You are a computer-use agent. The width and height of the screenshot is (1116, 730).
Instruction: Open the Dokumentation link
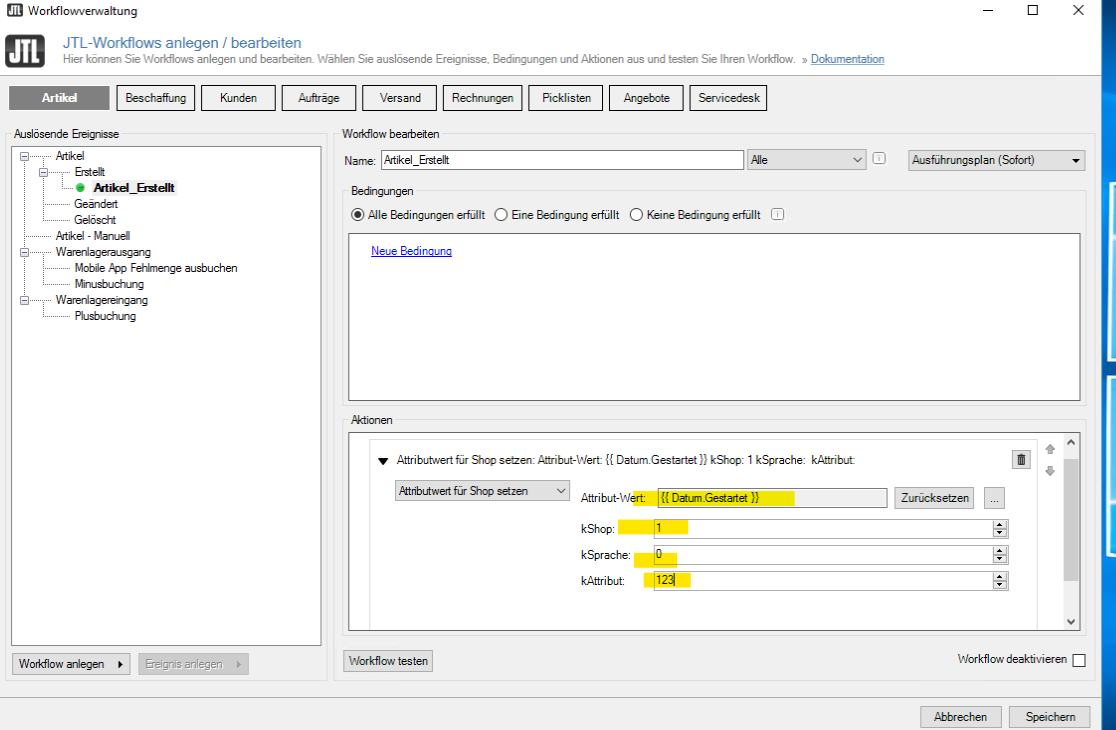point(847,59)
